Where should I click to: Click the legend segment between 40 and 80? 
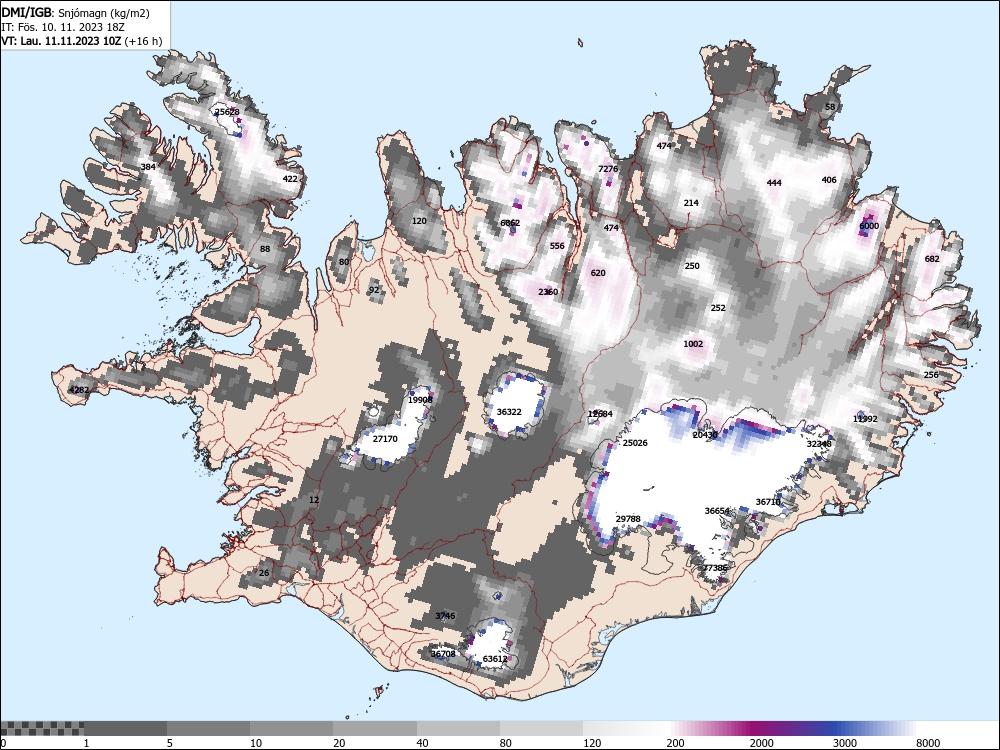pos(459,728)
